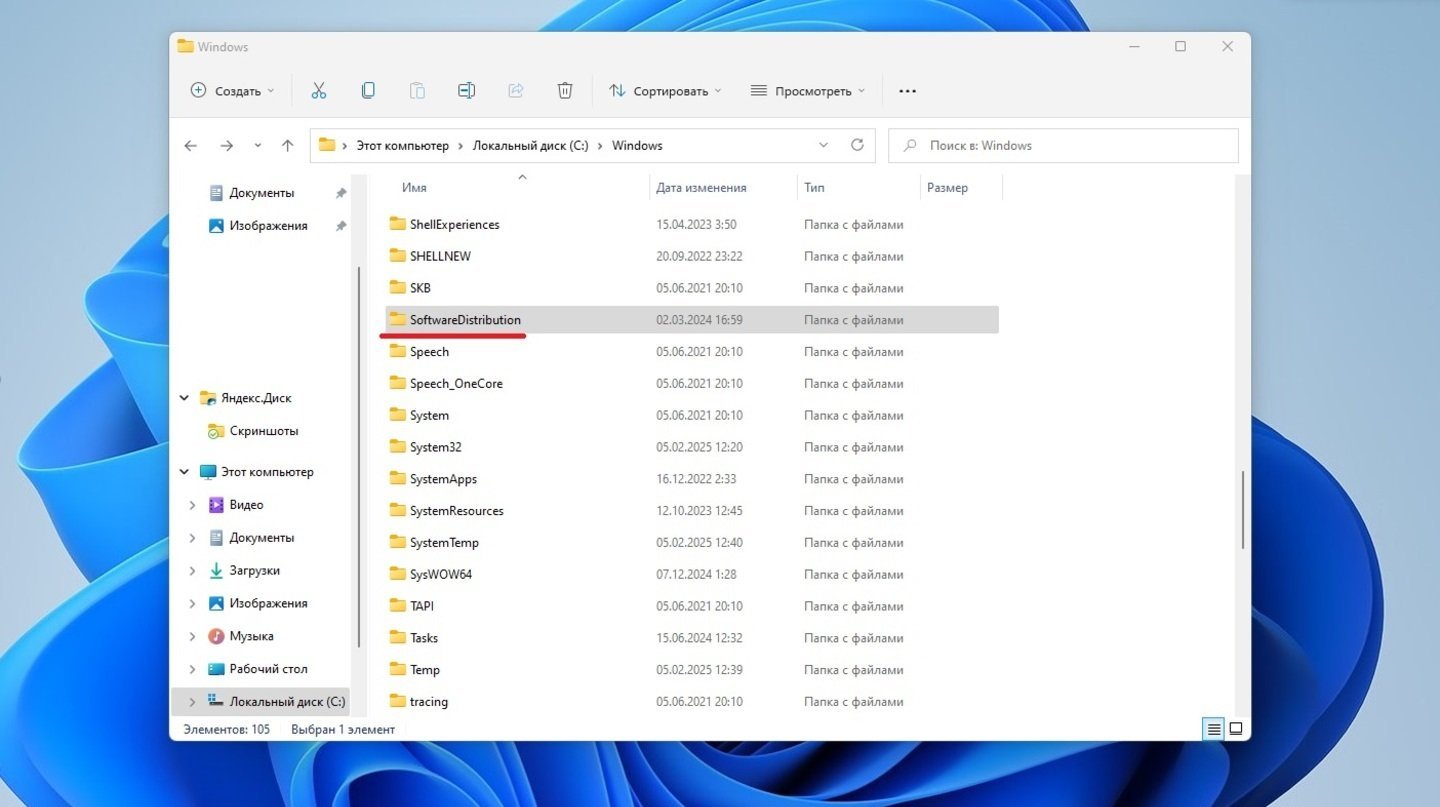Click the Музыка icon in sidebar
1440x807 pixels.
[216, 636]
